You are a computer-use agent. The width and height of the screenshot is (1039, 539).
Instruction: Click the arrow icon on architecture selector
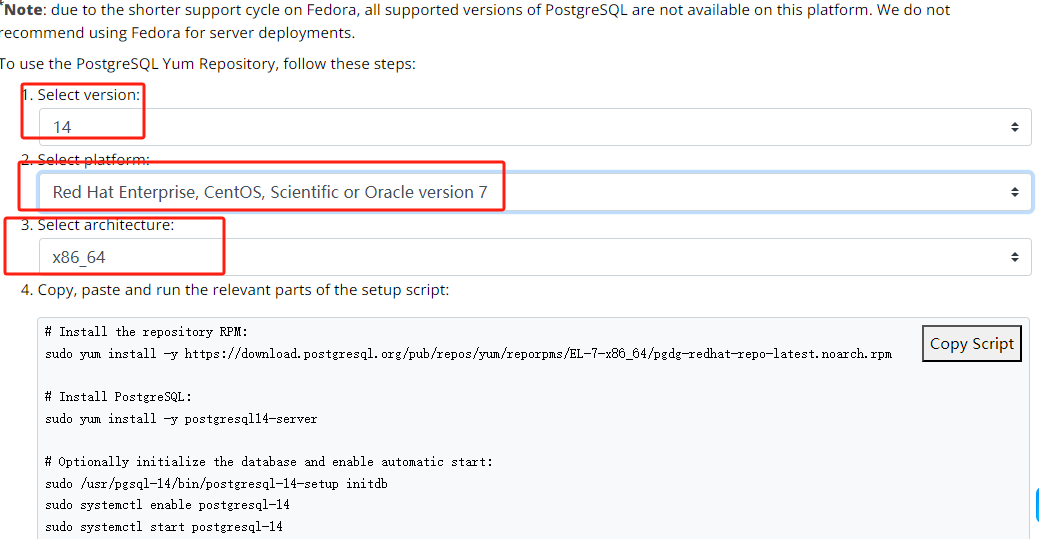[1014, 257]
